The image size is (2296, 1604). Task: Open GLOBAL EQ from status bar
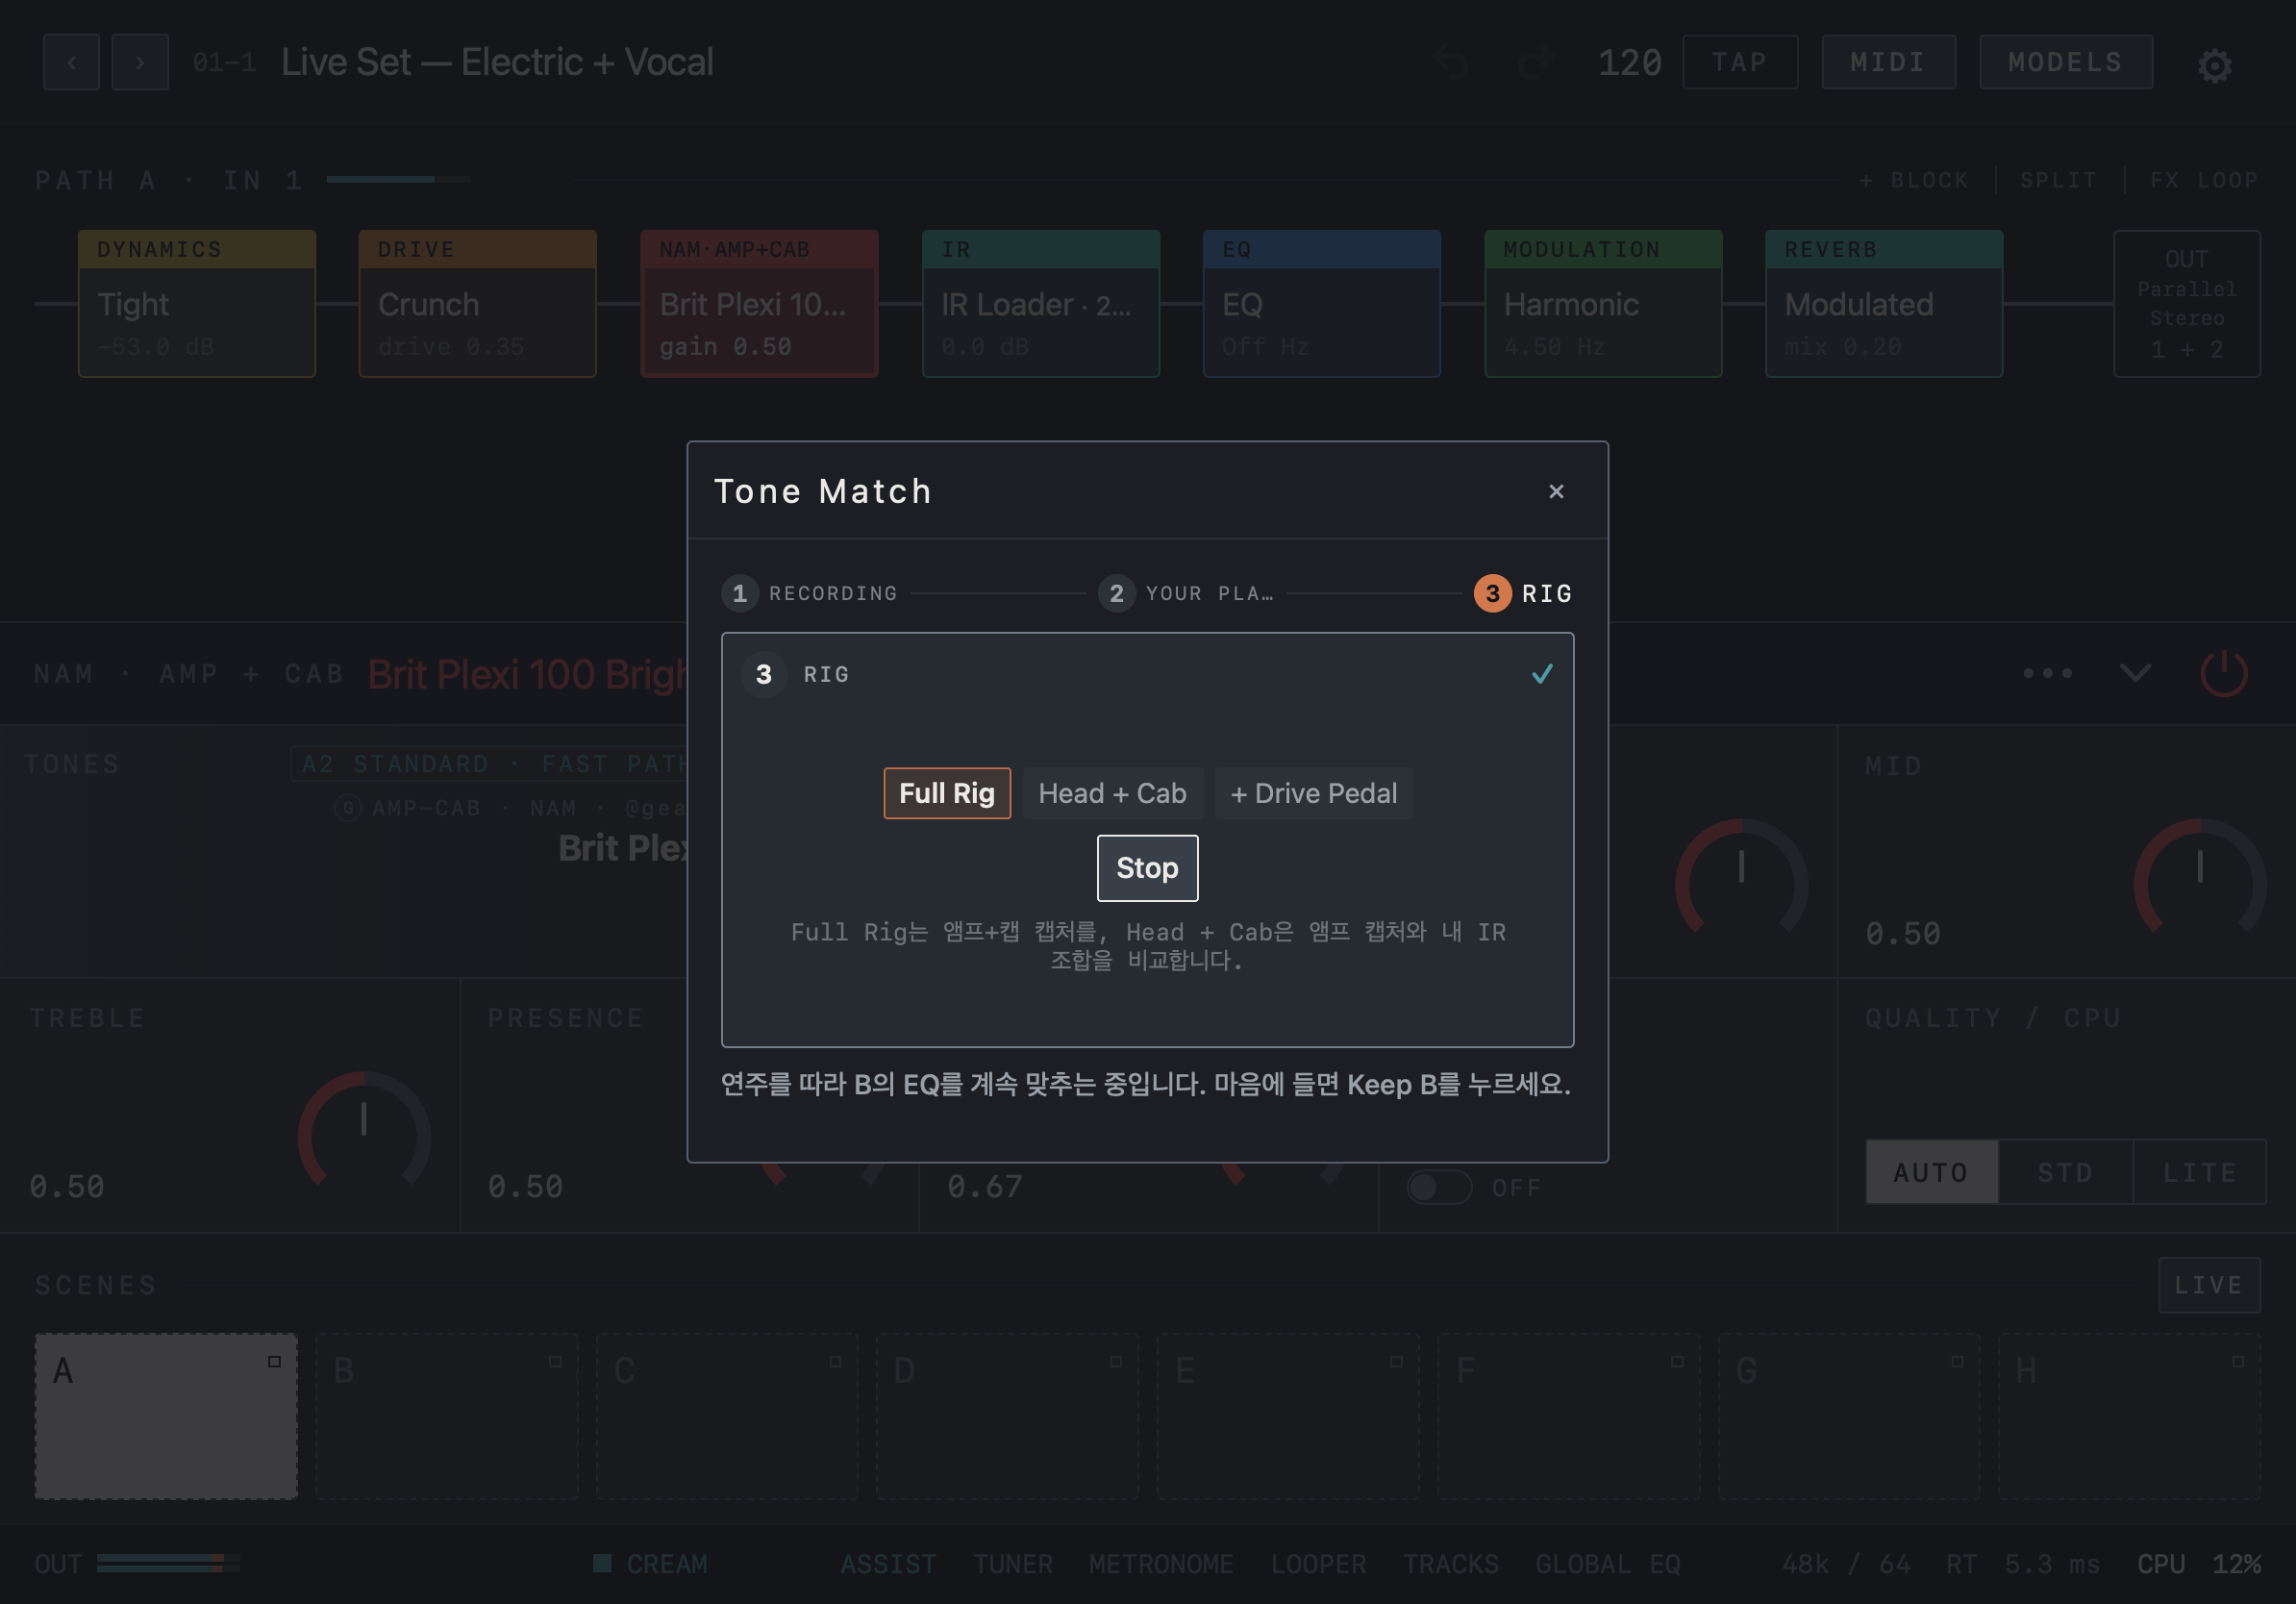(x=1608, y=1564)
